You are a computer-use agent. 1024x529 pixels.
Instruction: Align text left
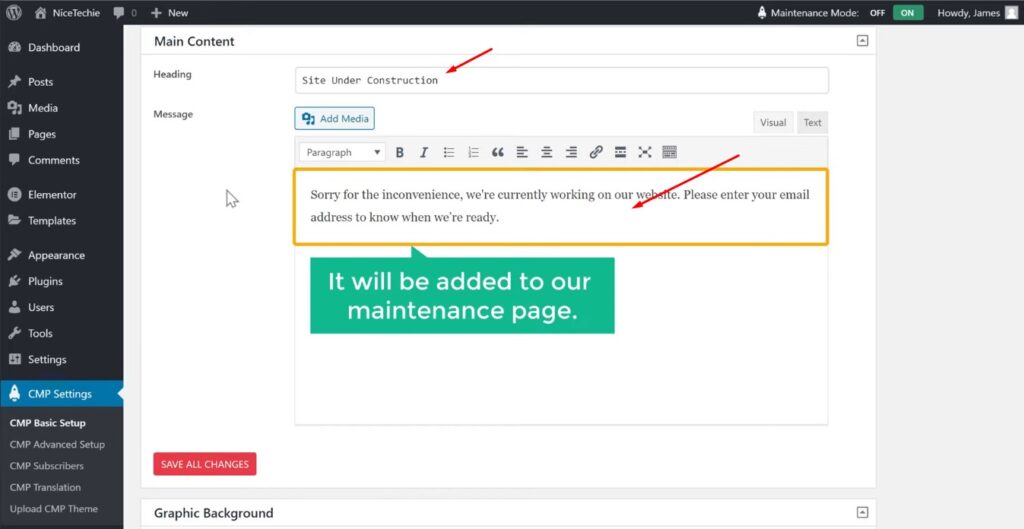(x=522, y=152)
